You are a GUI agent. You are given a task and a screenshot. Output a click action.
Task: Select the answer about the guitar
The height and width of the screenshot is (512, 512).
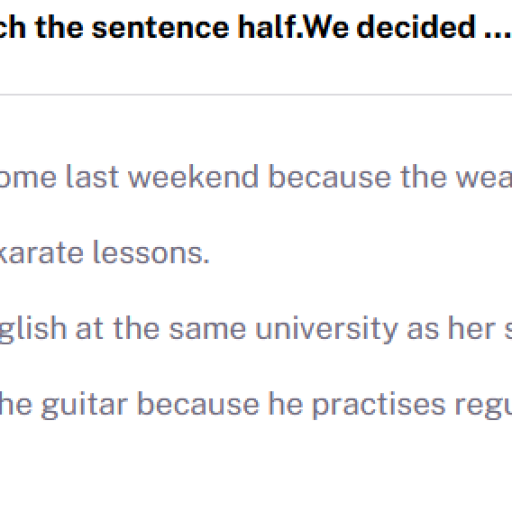click(256, 405)
